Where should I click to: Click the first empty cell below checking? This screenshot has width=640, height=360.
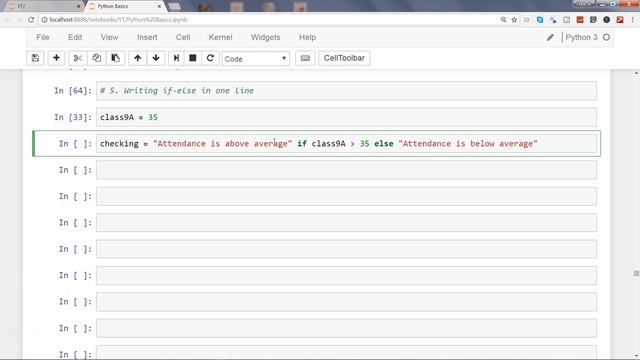[346, 170]
